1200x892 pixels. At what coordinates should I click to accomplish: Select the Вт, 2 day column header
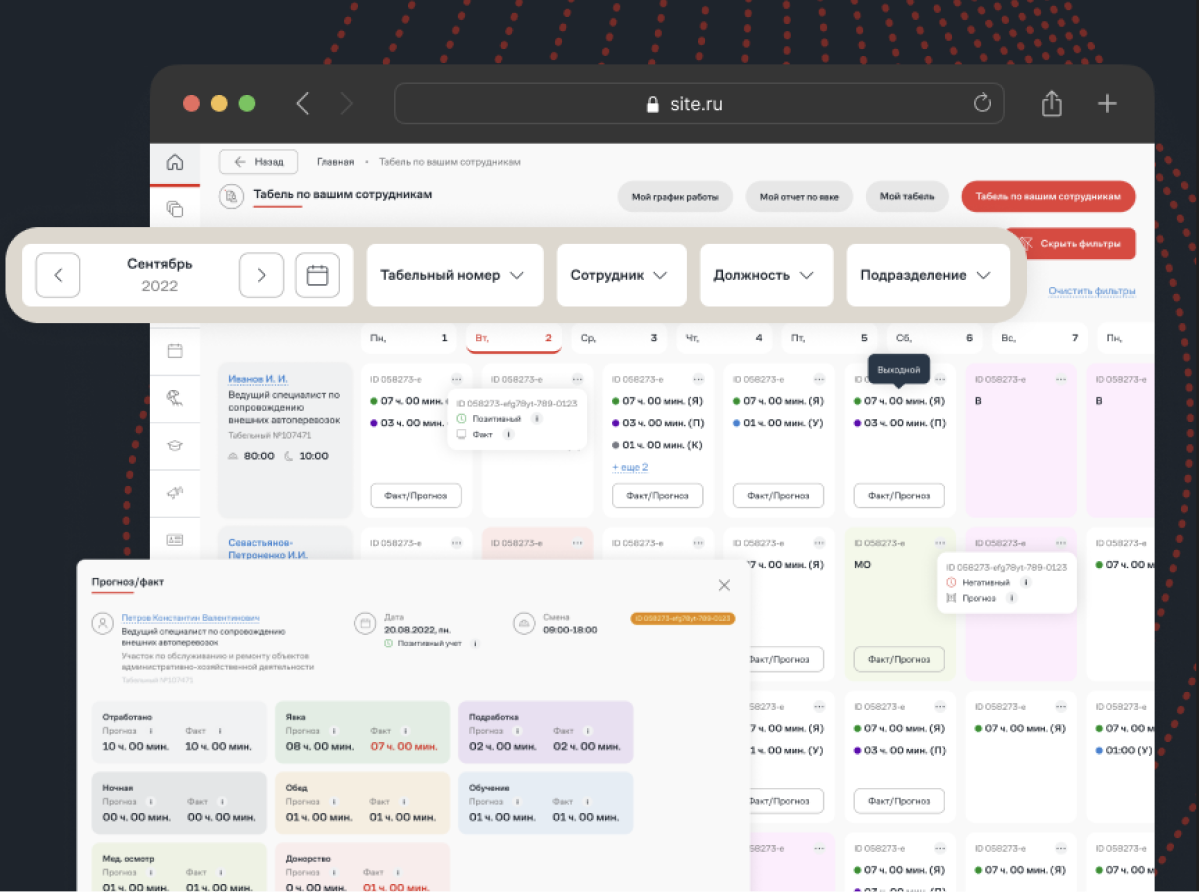(514, 338)
